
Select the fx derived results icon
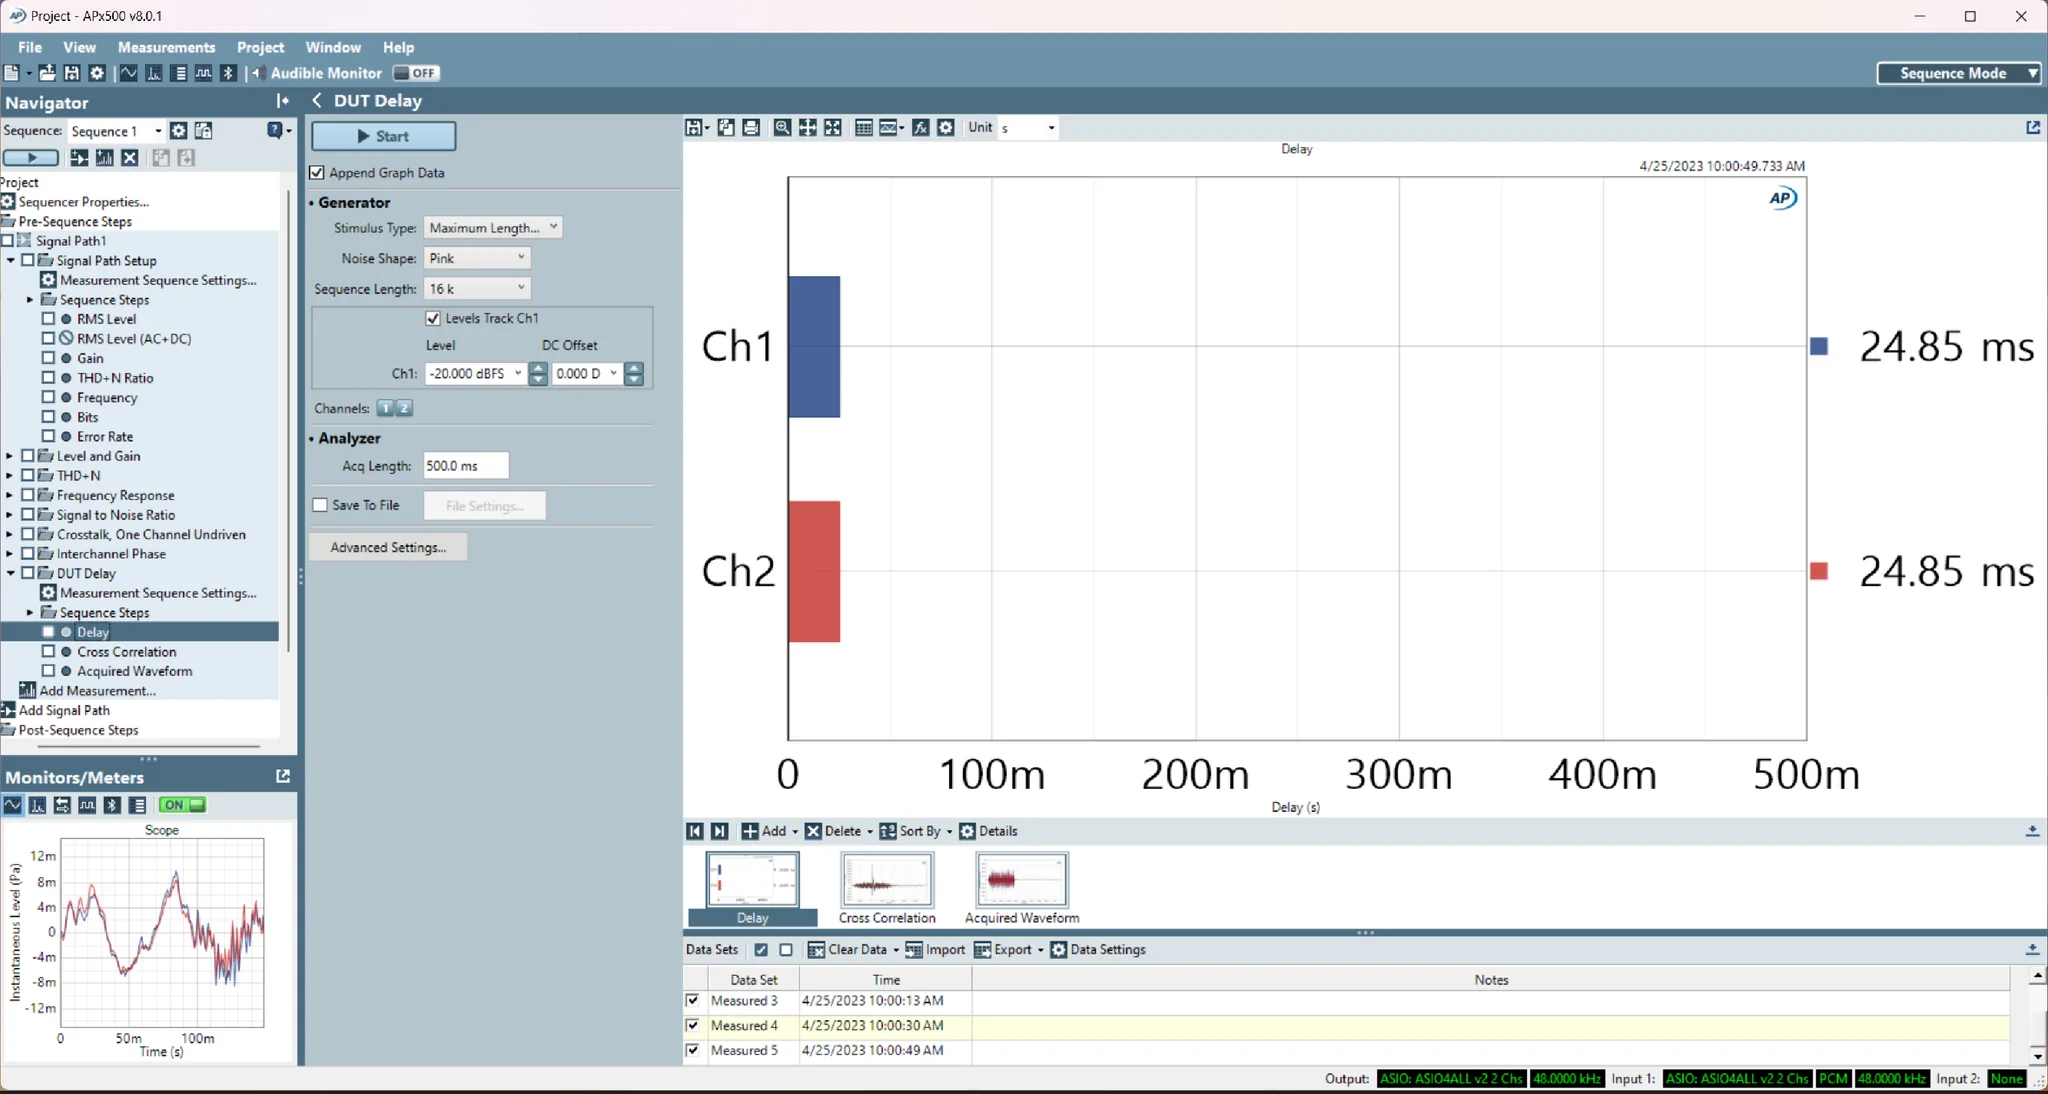pyautogui.click(x=920, y=127)
